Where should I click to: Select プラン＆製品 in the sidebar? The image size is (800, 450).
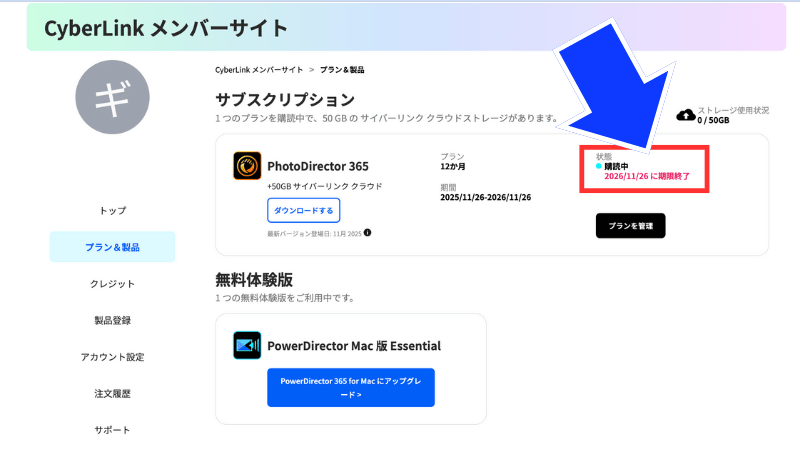tap(112, 247)
